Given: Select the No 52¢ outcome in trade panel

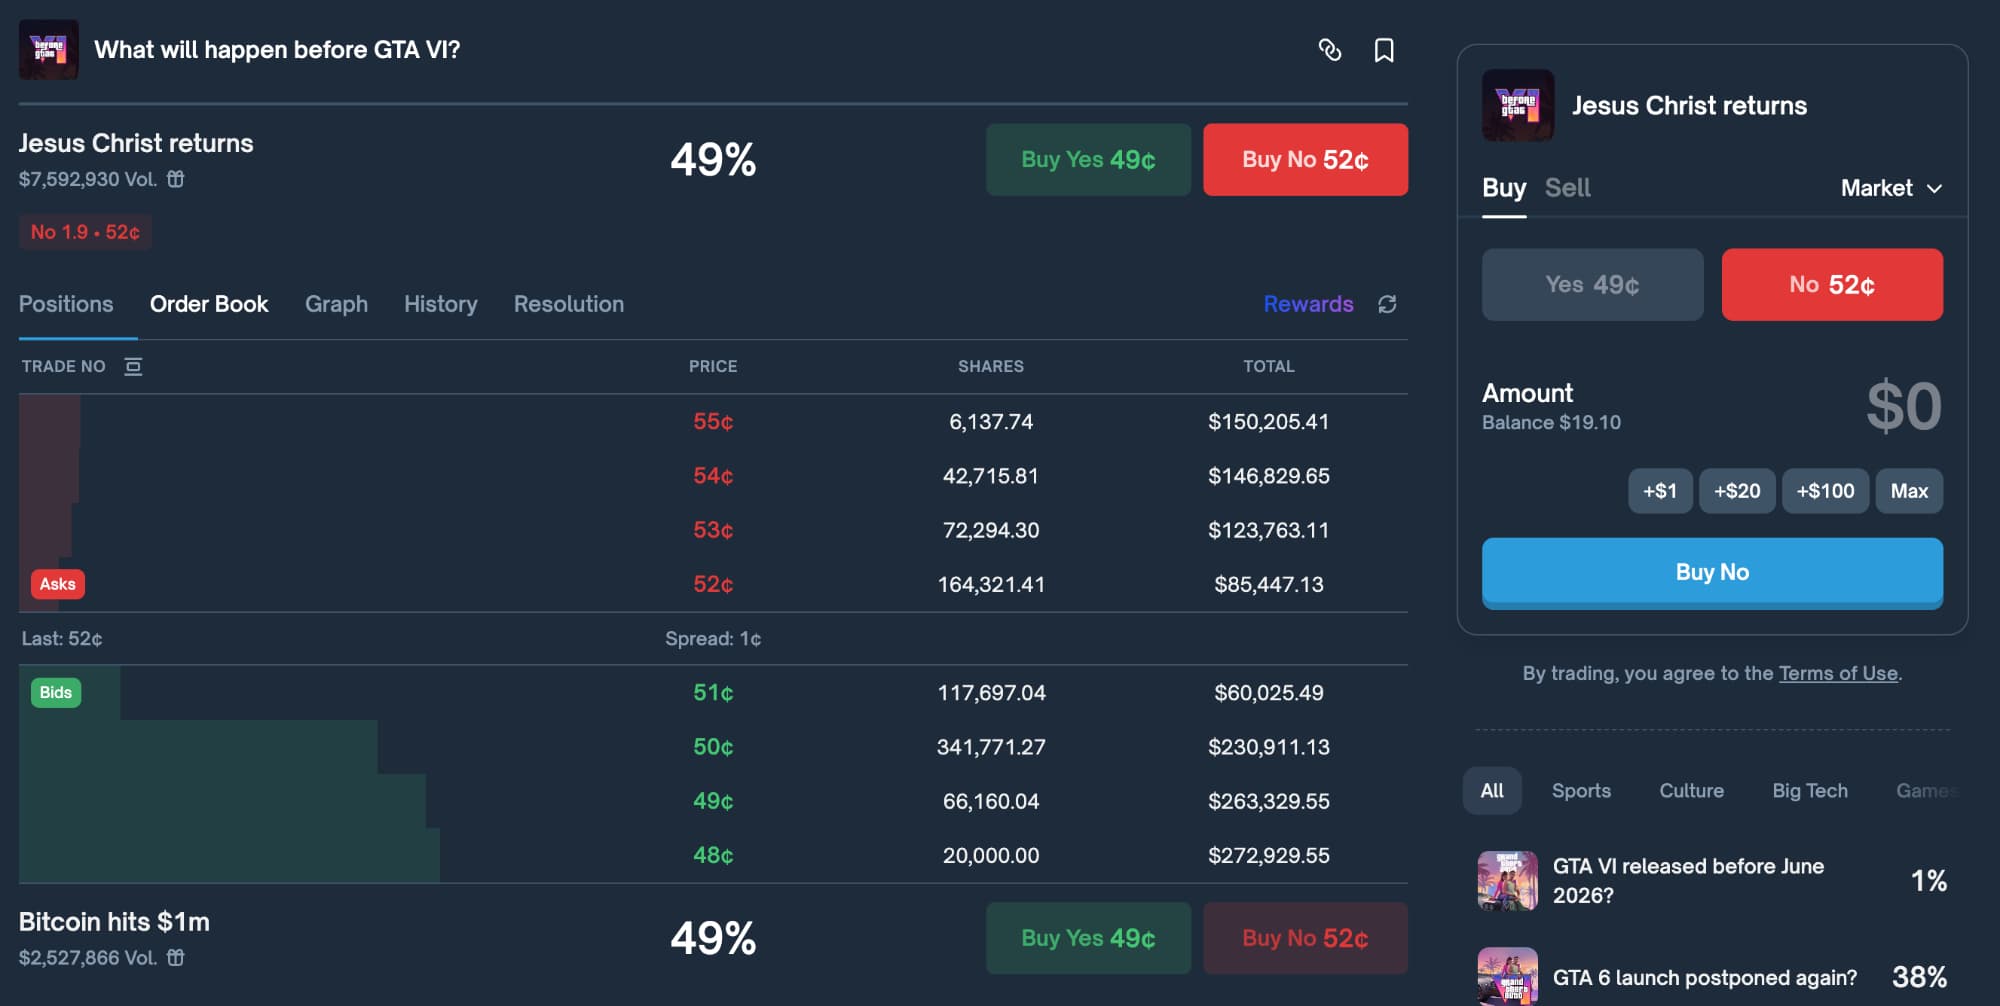Looking at the screenshot, I should (1831, 285).
